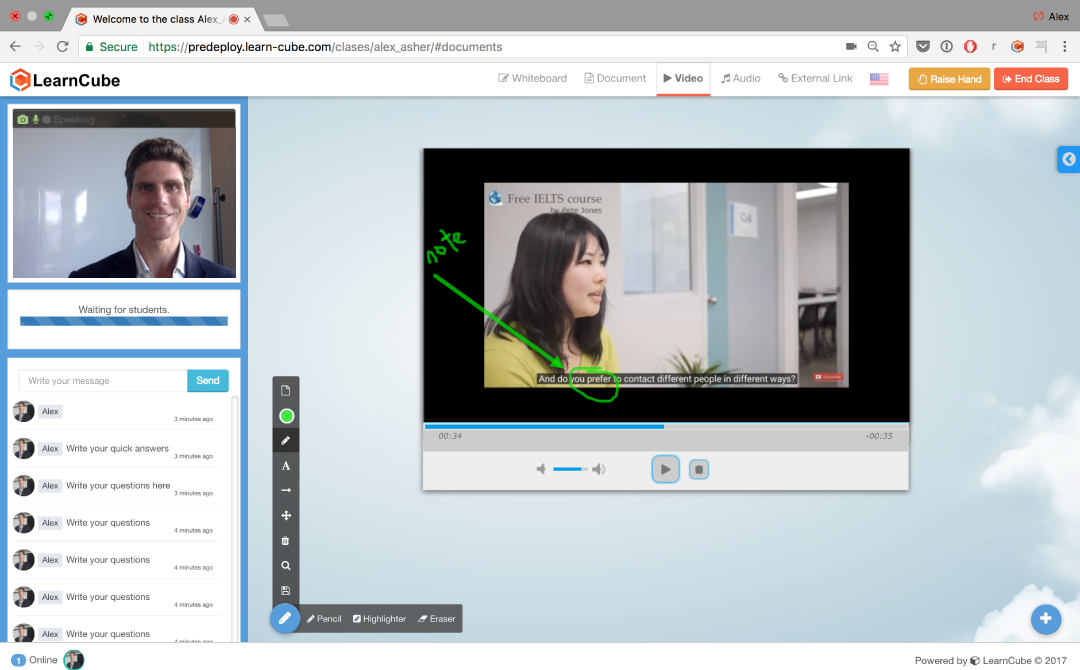The width and height of the screenshot is (1080, 670).
Task: Go back in the browser
Action: pos(15,46)
